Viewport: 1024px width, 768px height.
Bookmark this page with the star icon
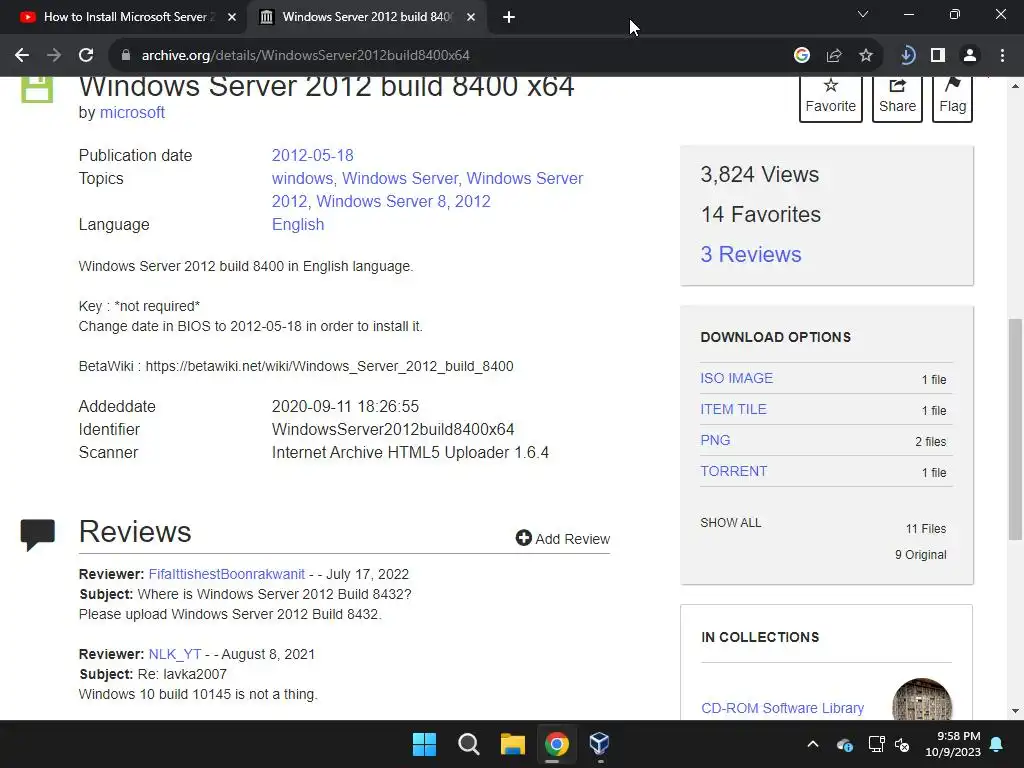point(866,56)
